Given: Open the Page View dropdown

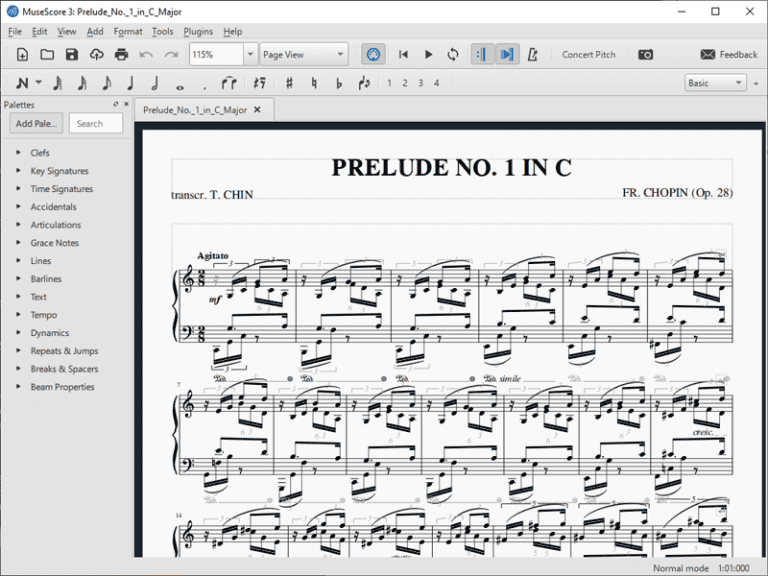Looking at the screenshot, I should (304, 54).
